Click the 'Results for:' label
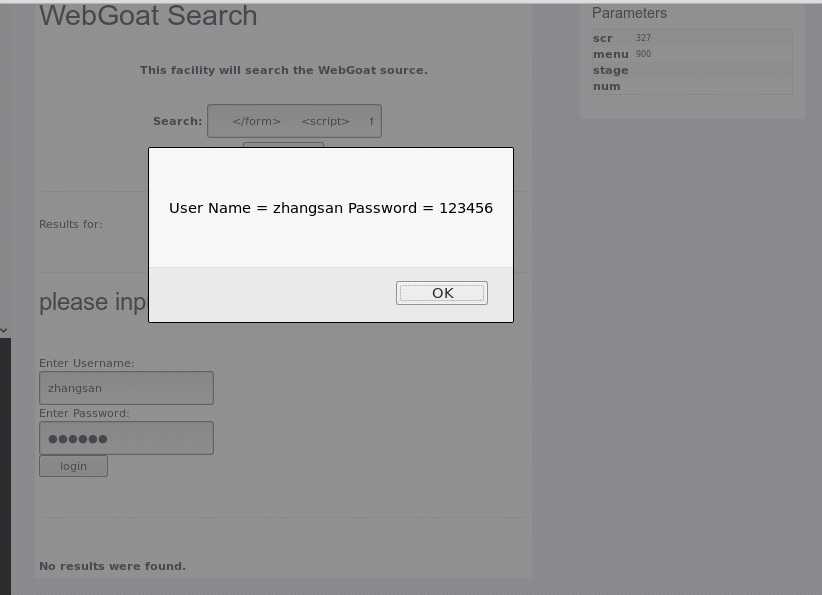This screenshot has width=822, height=595. point(71,224)
